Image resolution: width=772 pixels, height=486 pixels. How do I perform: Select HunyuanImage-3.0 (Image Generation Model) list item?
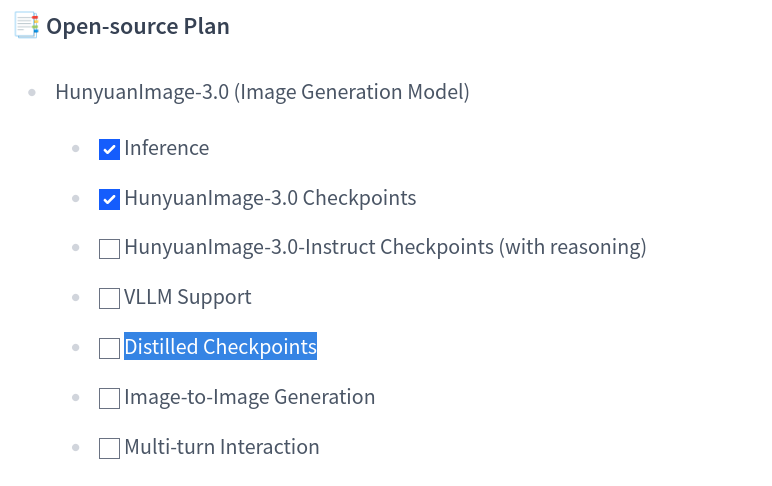[262, 93]
